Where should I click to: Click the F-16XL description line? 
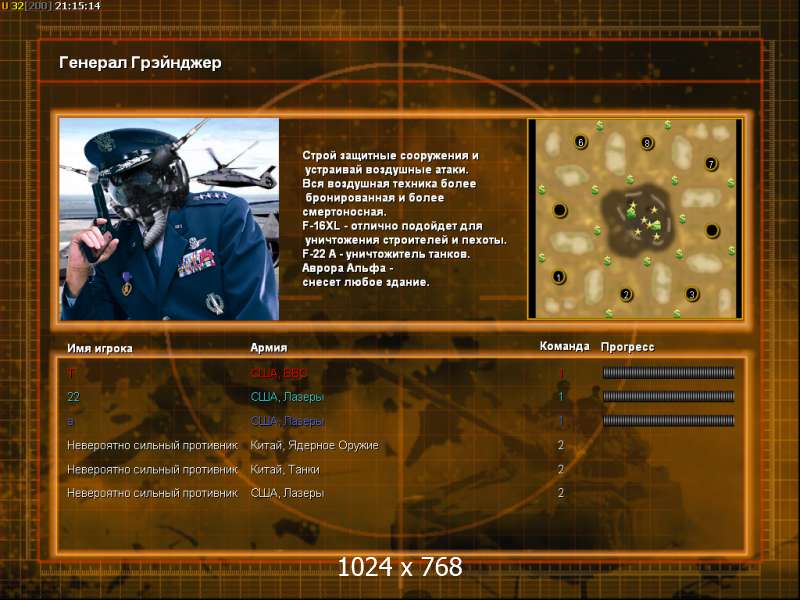tap(392, 226)
